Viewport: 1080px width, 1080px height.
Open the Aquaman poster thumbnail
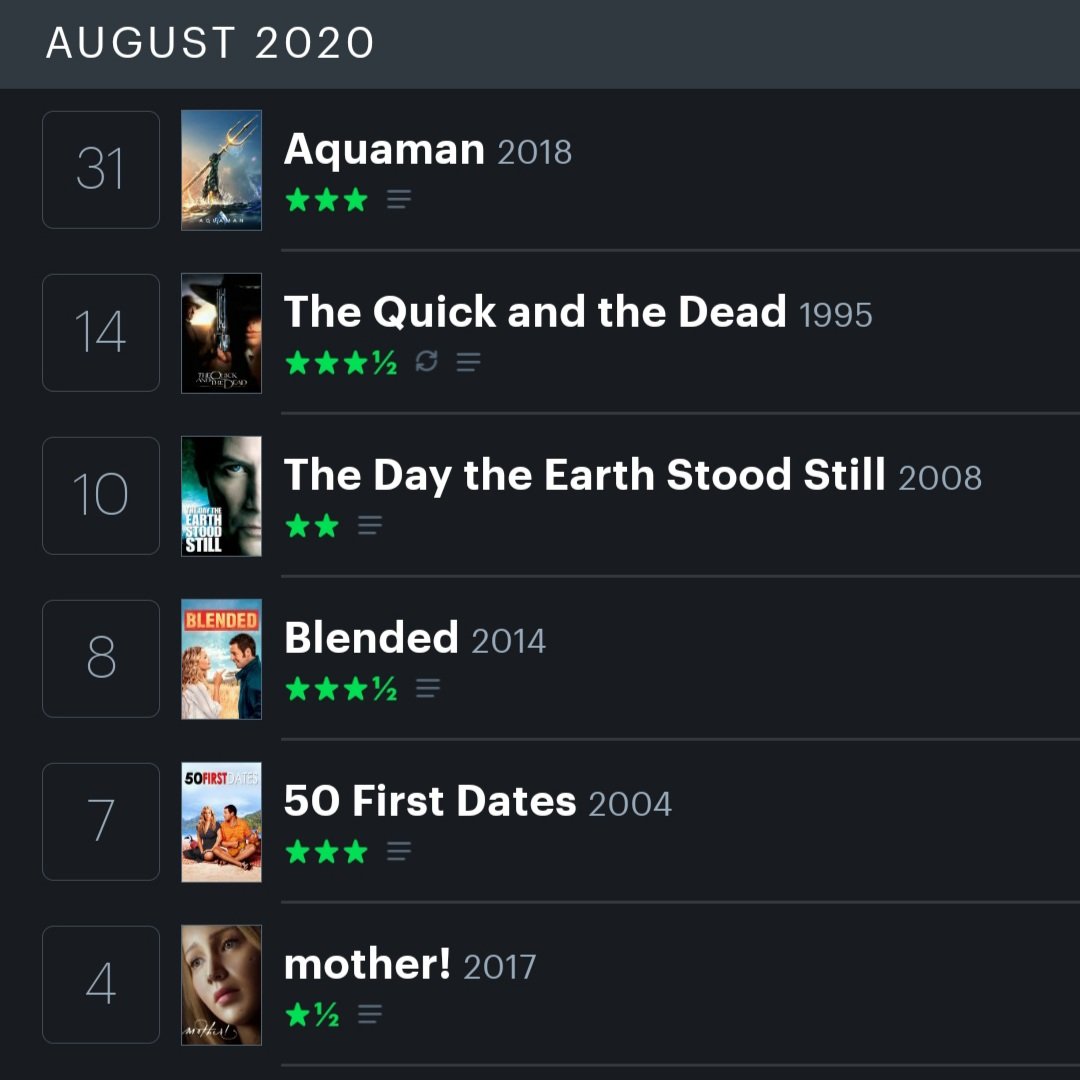(221, 170)
